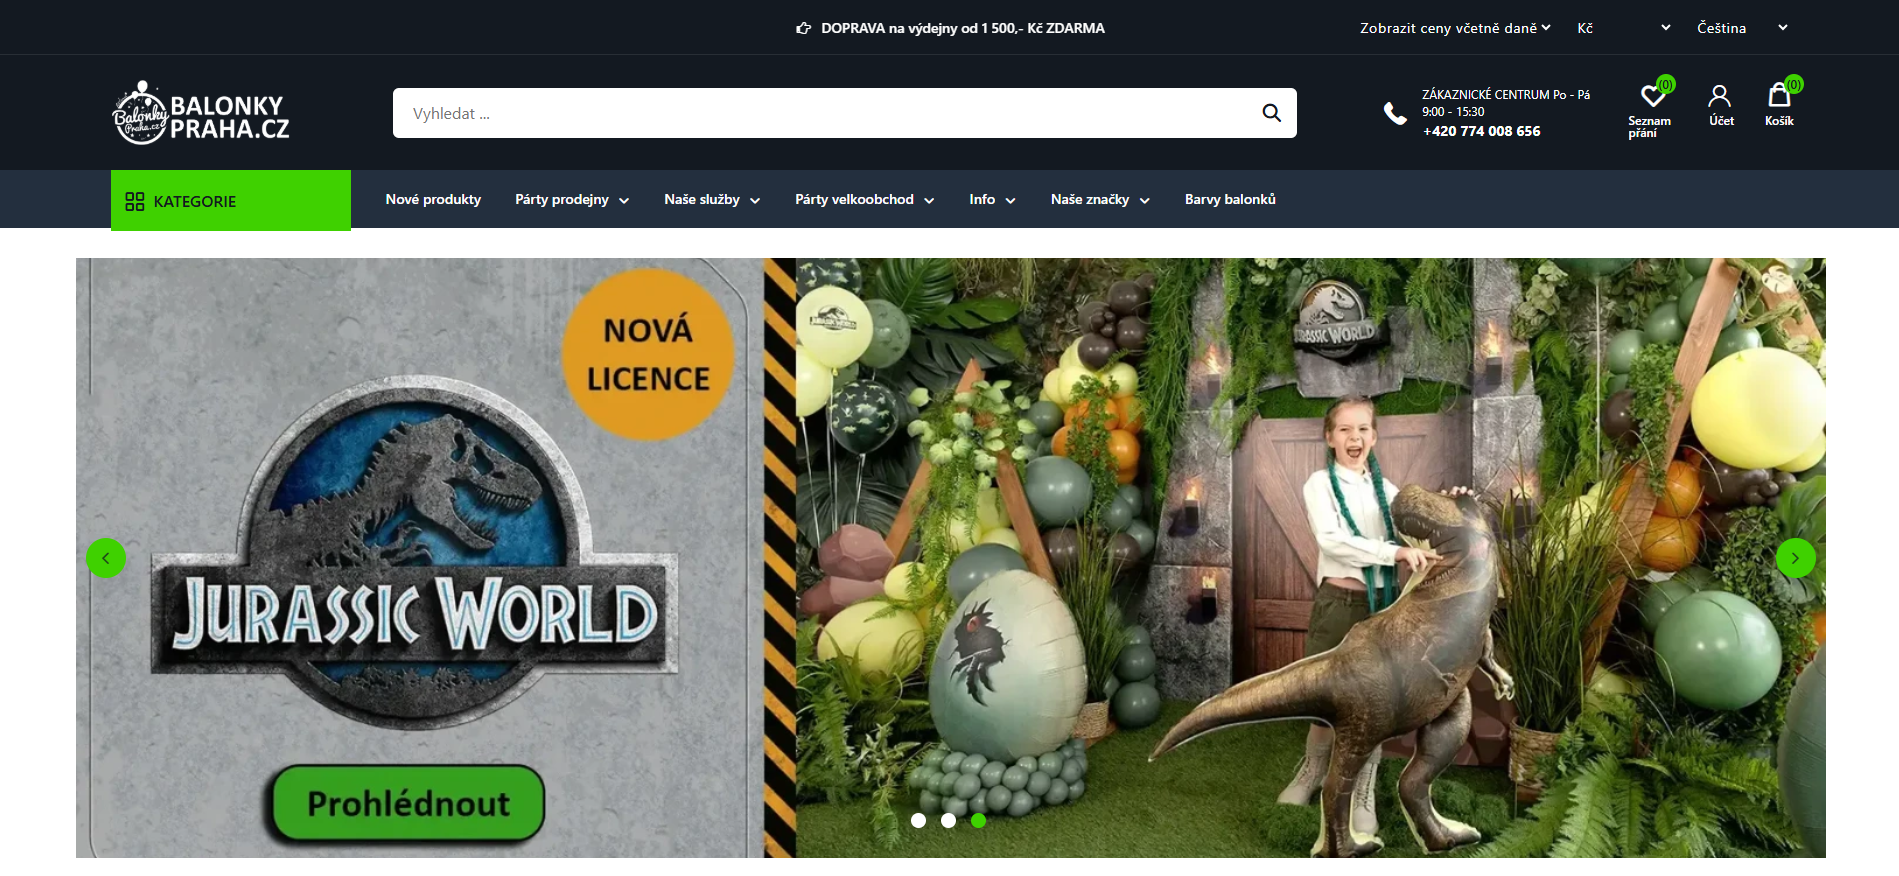Click Prohlédnout button on Jurassic World banner
Image resolution: width=1899 pixels, height=876 pixels.
coord(409,803)
